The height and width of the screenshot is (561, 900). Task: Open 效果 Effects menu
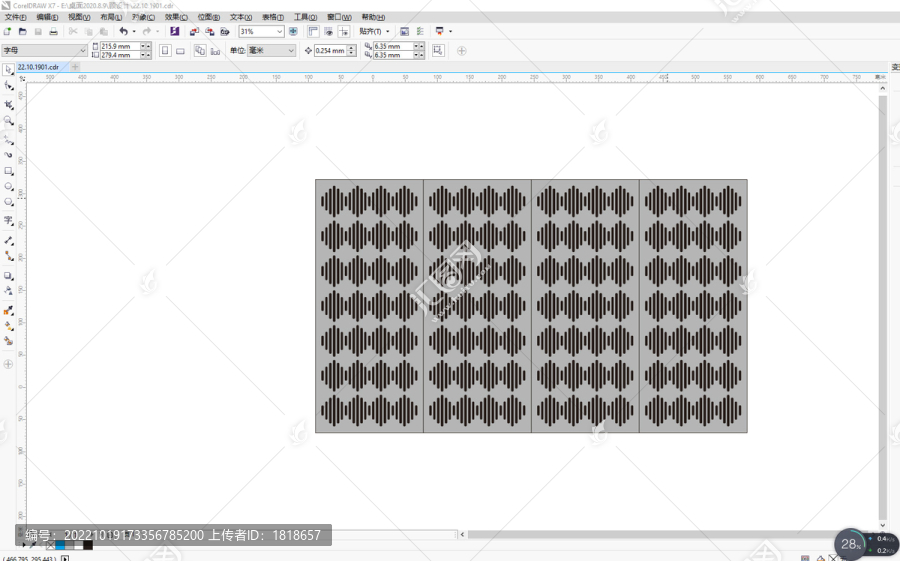[176, 17]
